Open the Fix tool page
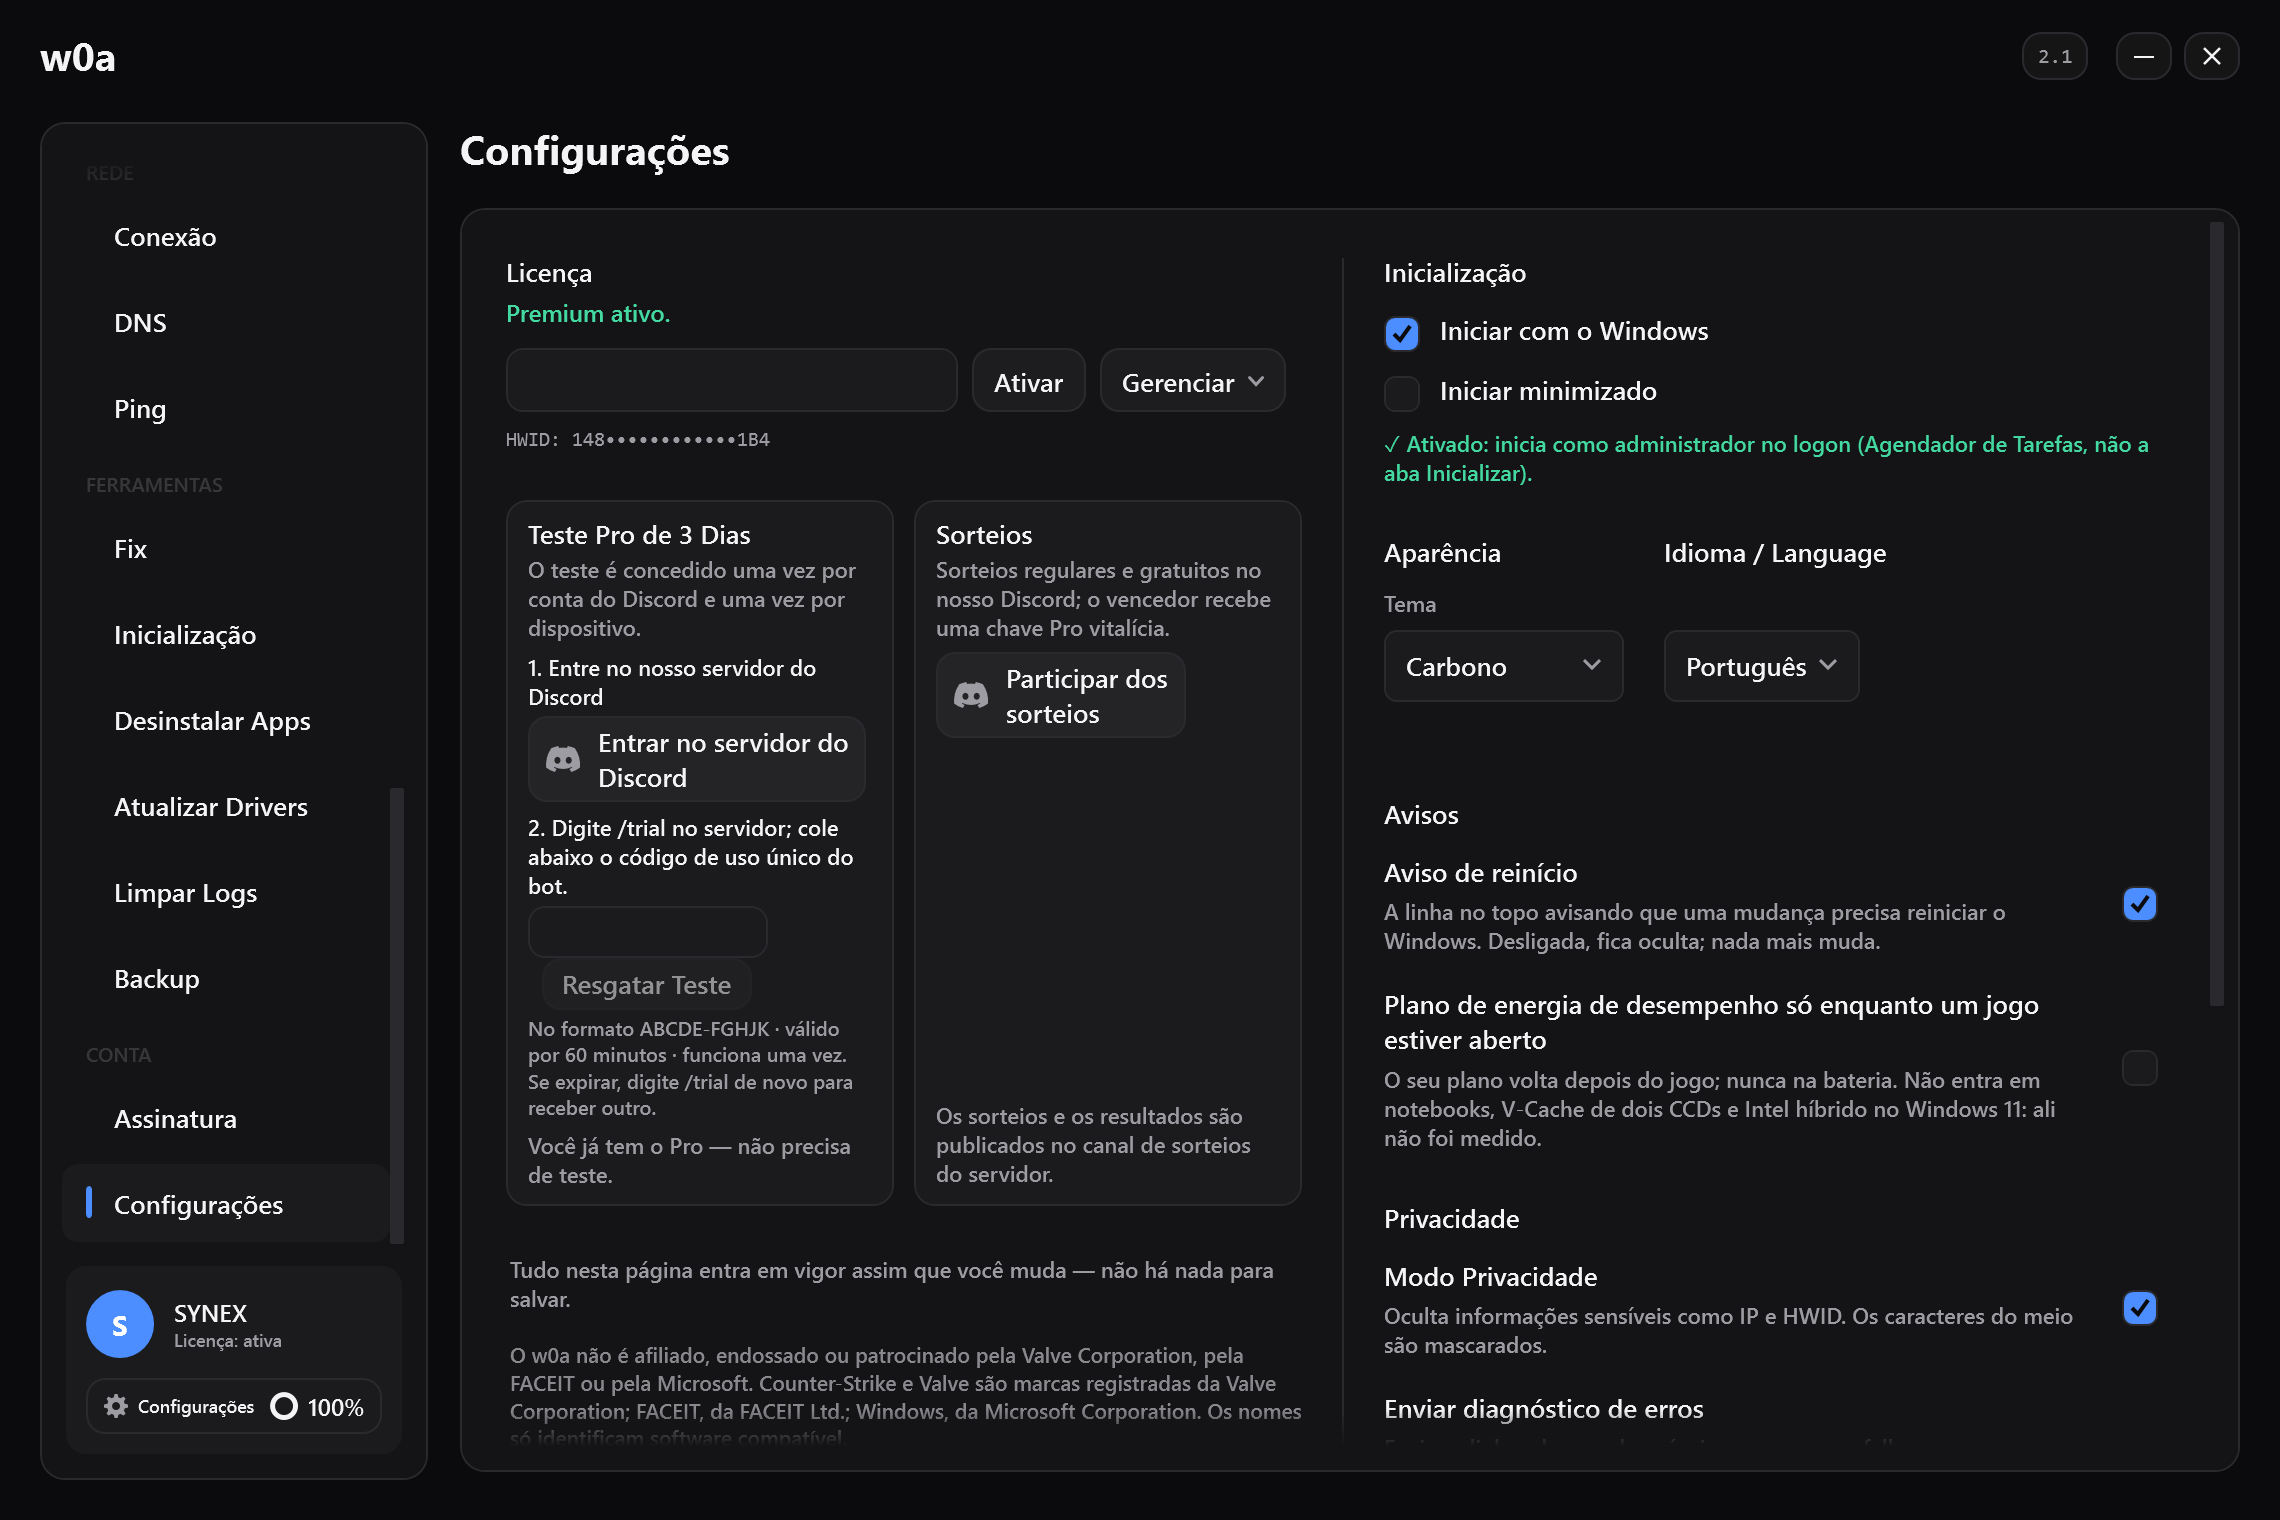This screenshot has width=2280, height=1520. [226, 549]
